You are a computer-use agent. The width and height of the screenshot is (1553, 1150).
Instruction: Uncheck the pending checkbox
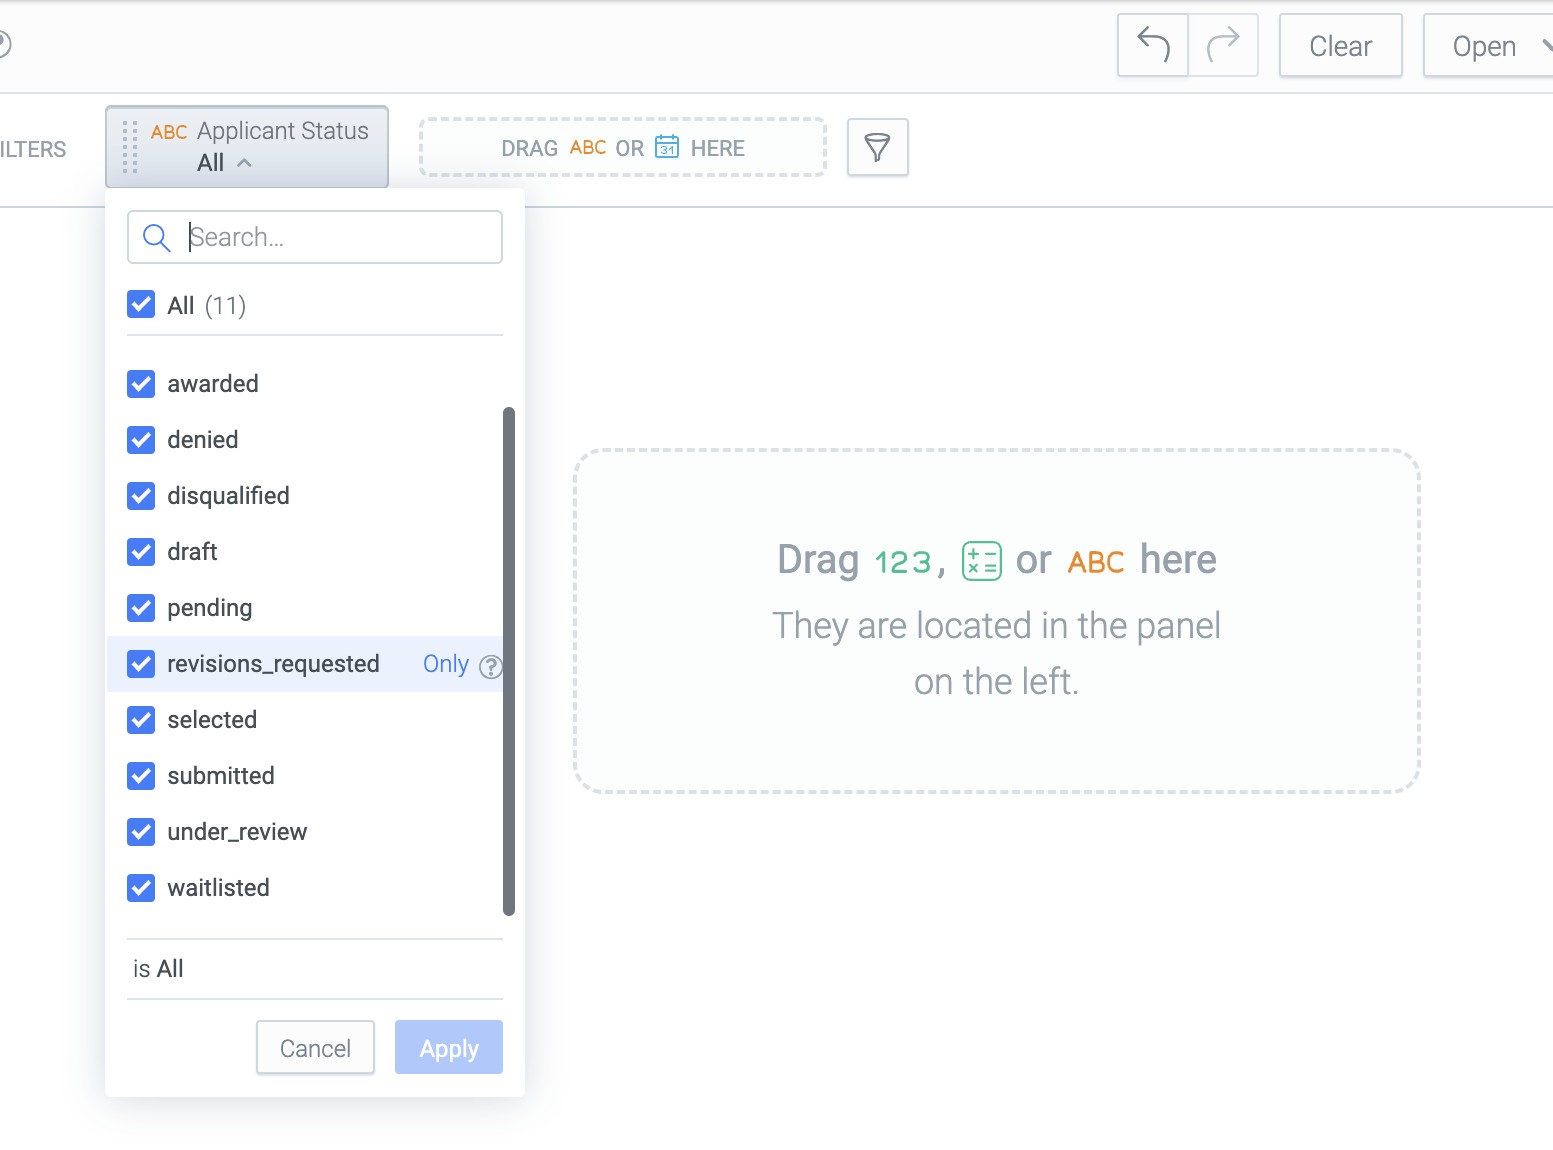point(141,608)
